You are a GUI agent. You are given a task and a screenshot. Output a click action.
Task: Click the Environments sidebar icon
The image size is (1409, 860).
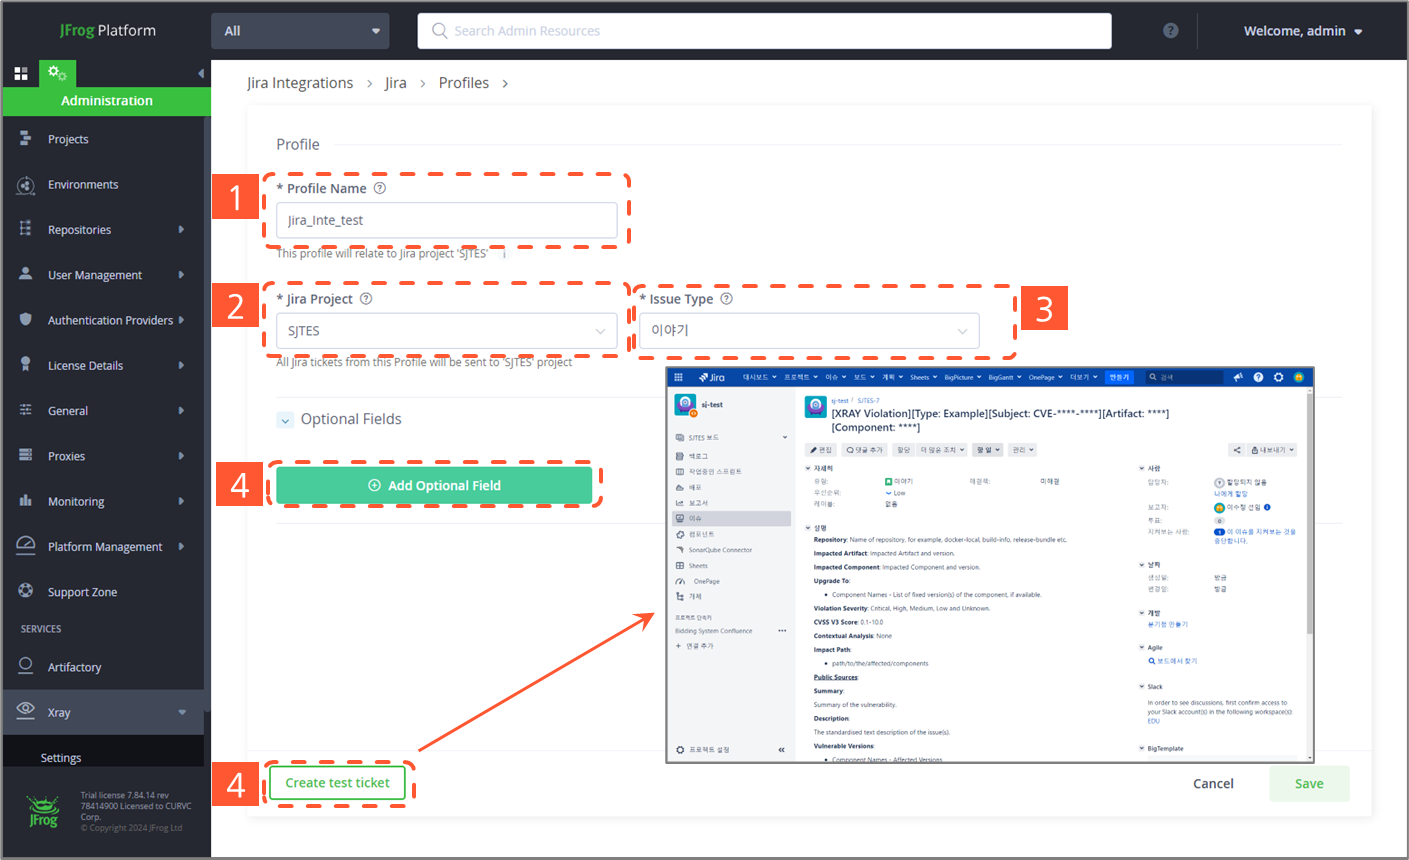(26, 184)
